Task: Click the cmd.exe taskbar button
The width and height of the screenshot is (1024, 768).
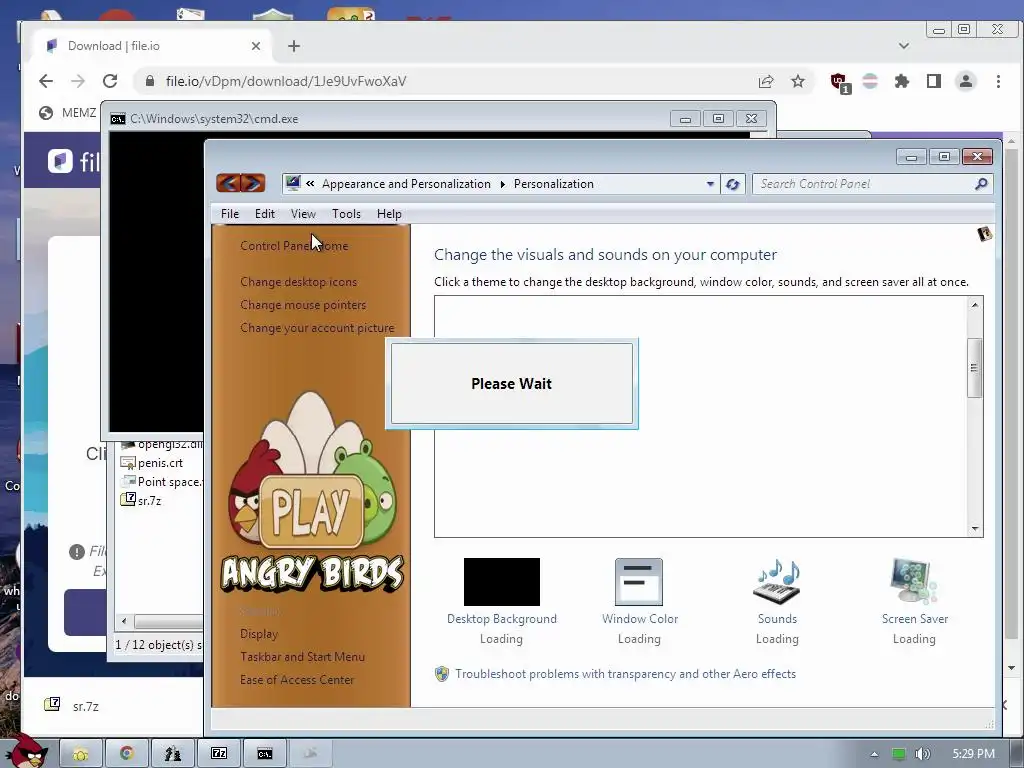Action: click(x=264, y=753)
